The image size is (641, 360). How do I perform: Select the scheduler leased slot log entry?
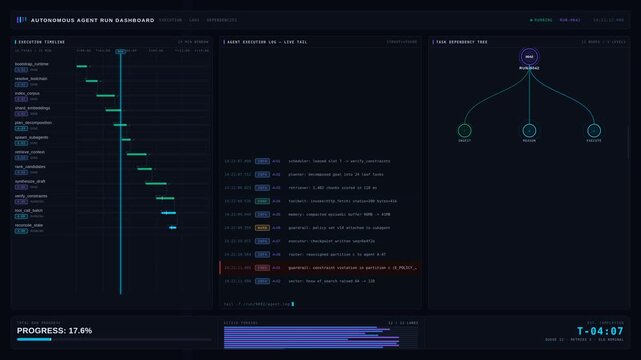pyautogui.click(x=320, y=161)
